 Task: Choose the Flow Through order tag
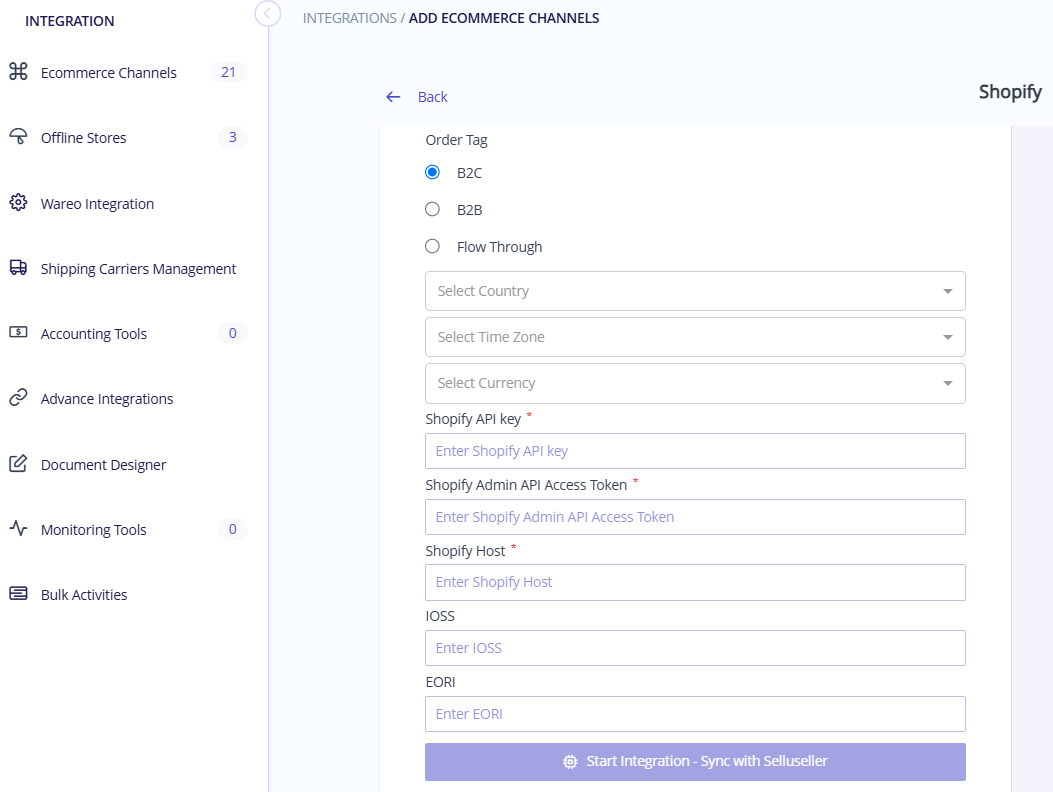(432, 246)
